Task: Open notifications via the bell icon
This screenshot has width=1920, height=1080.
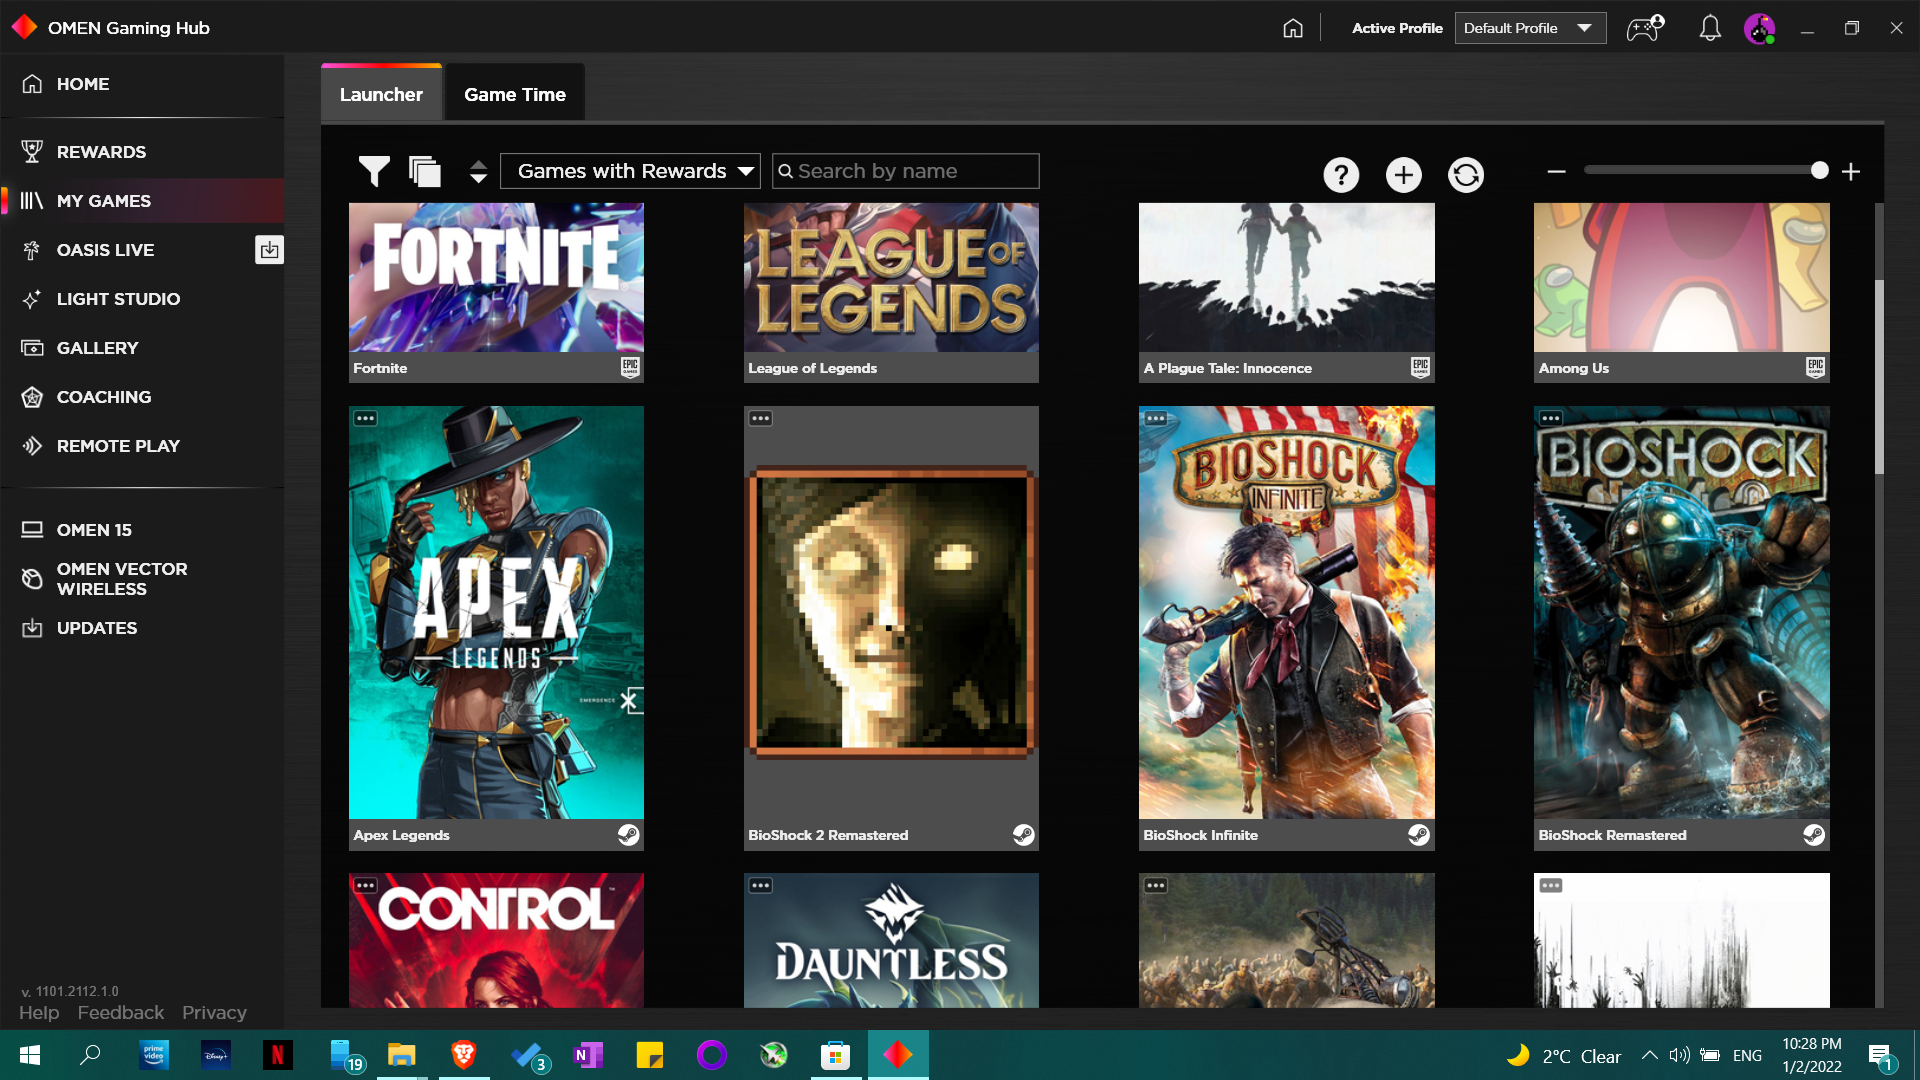Action: (1709, 28)
